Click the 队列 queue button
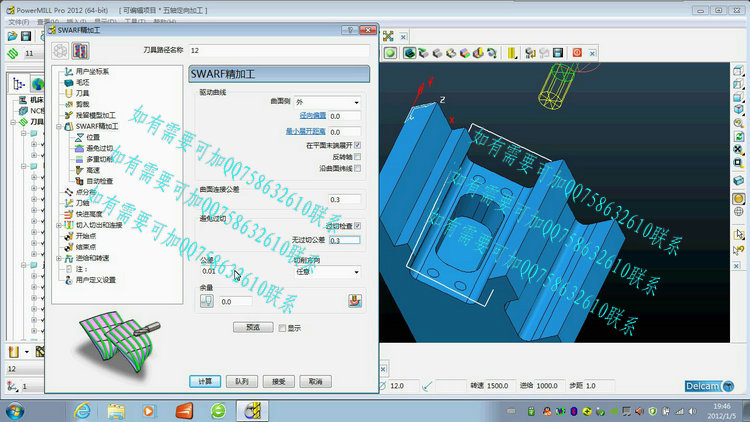 242,381
